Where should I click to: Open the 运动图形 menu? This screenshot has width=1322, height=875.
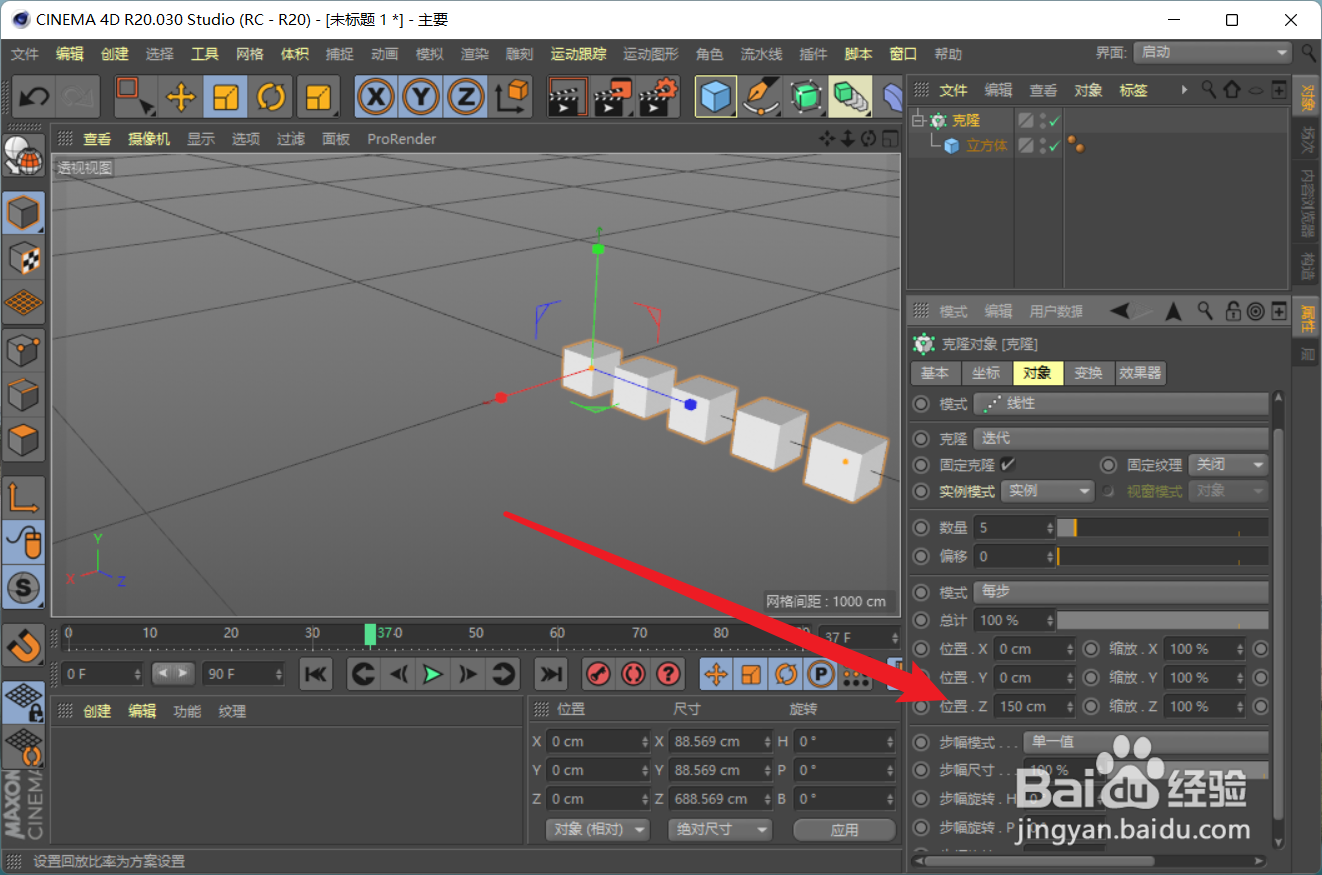pos(651,54)
